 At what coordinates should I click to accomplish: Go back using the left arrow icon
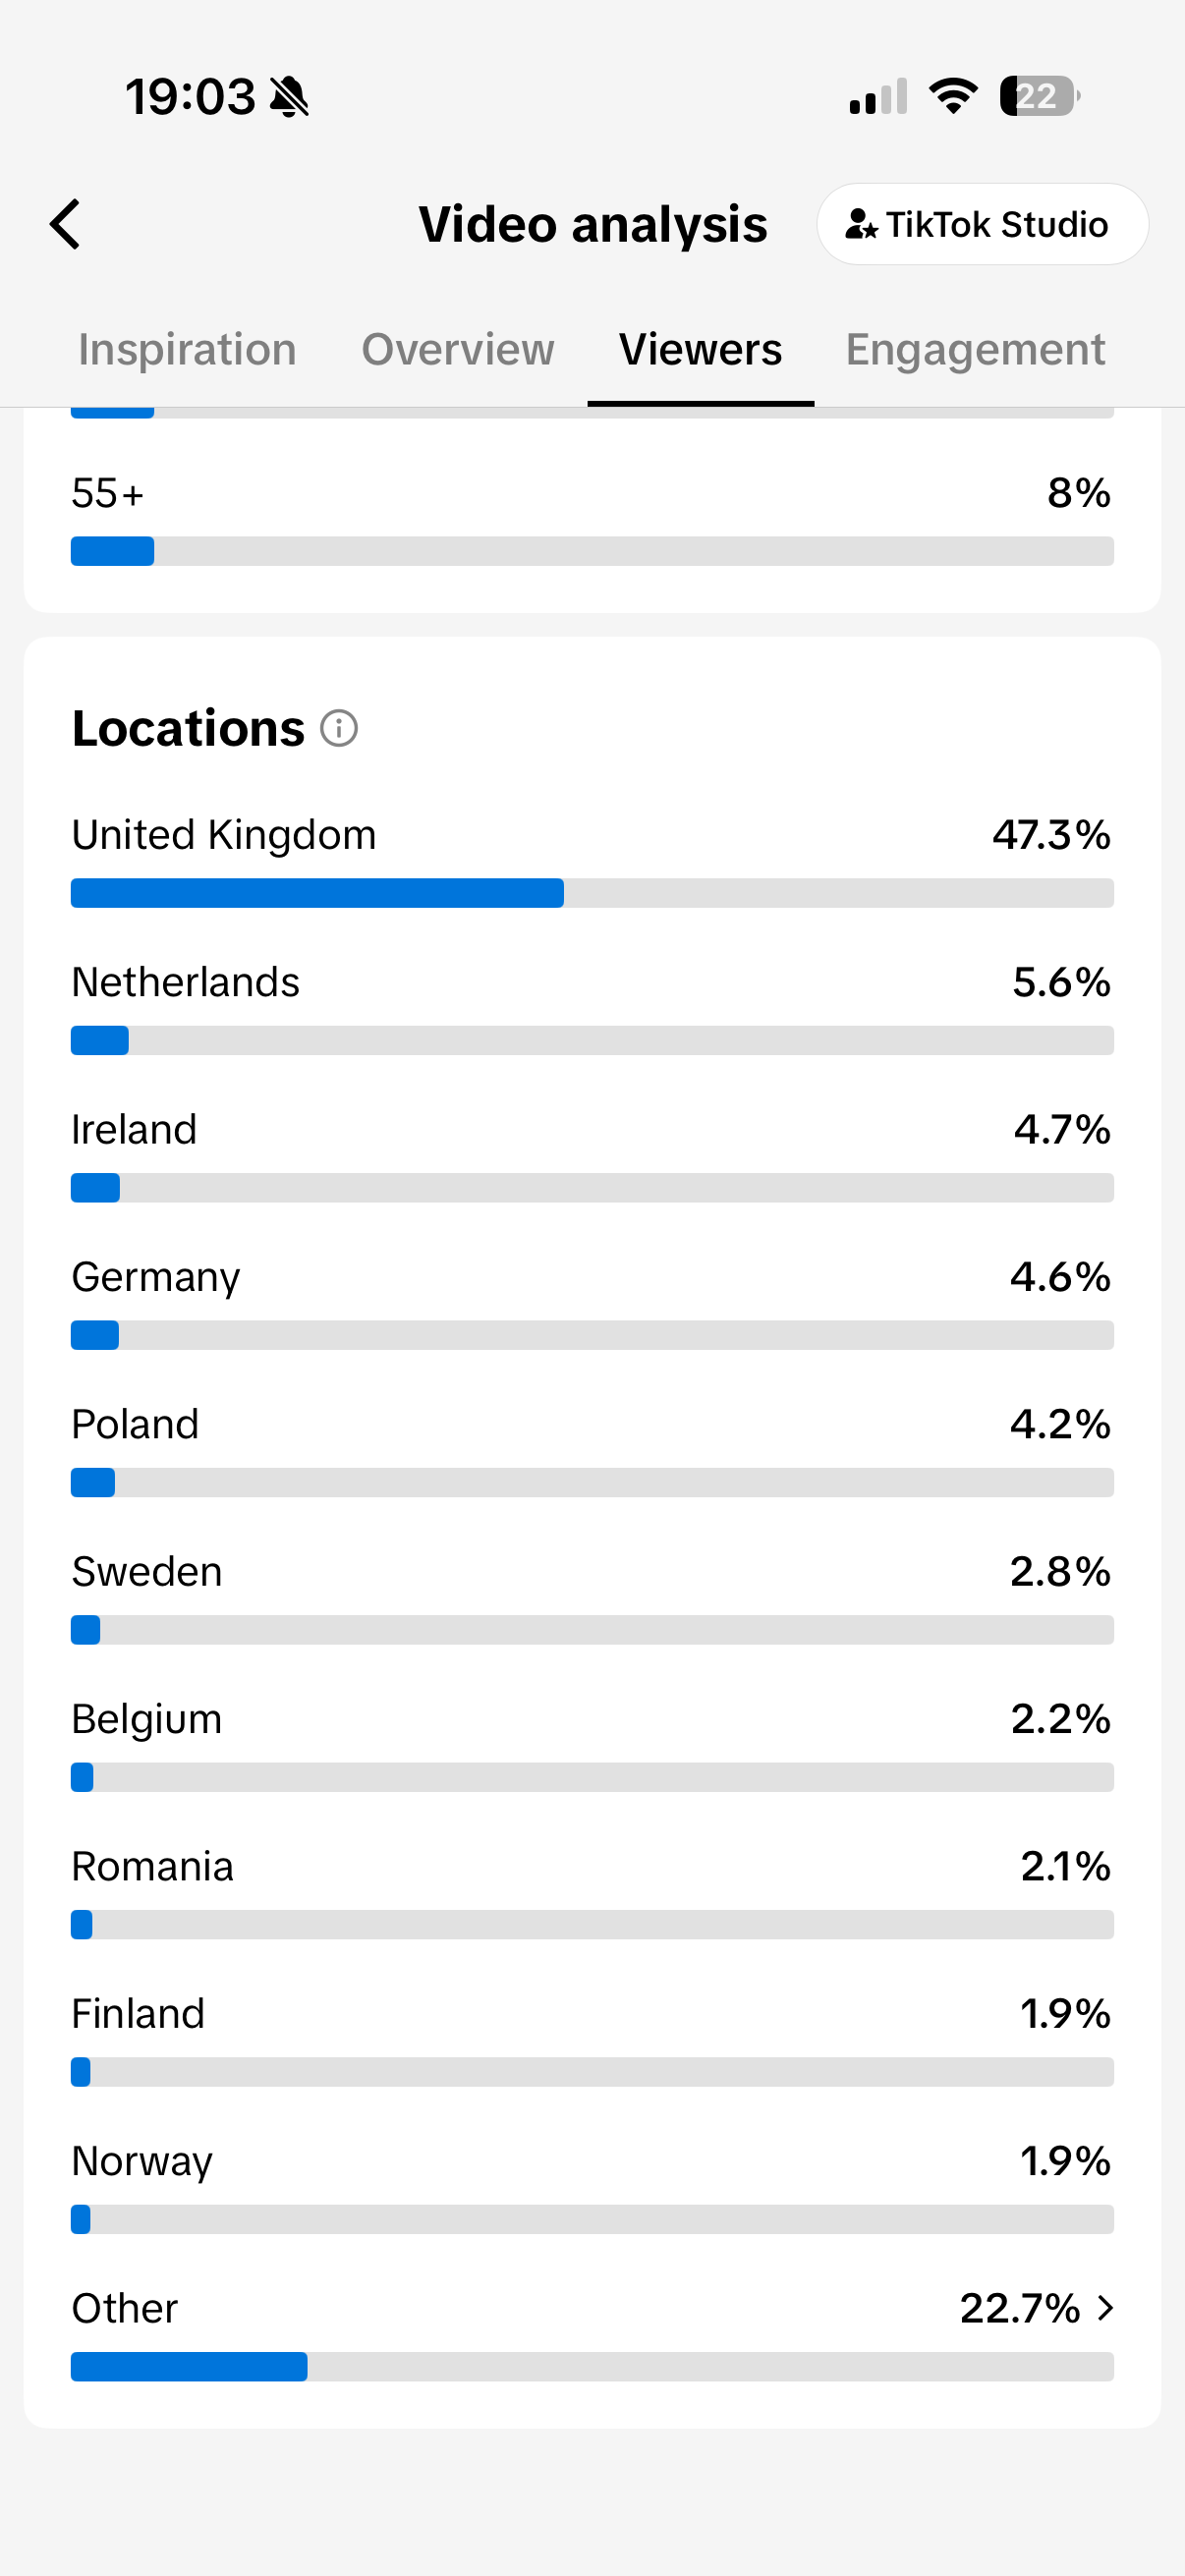coord(66,223)
